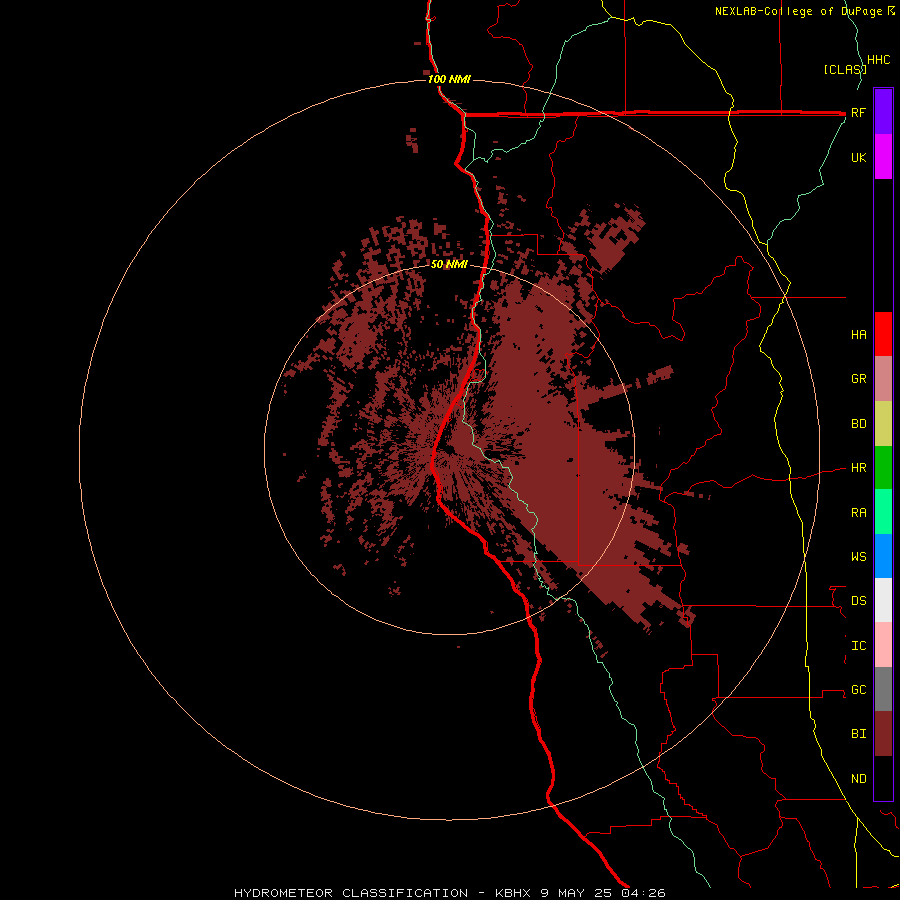Click the WS blue legend swatch
Screen dimensions: 900x900
coord(883,556)
